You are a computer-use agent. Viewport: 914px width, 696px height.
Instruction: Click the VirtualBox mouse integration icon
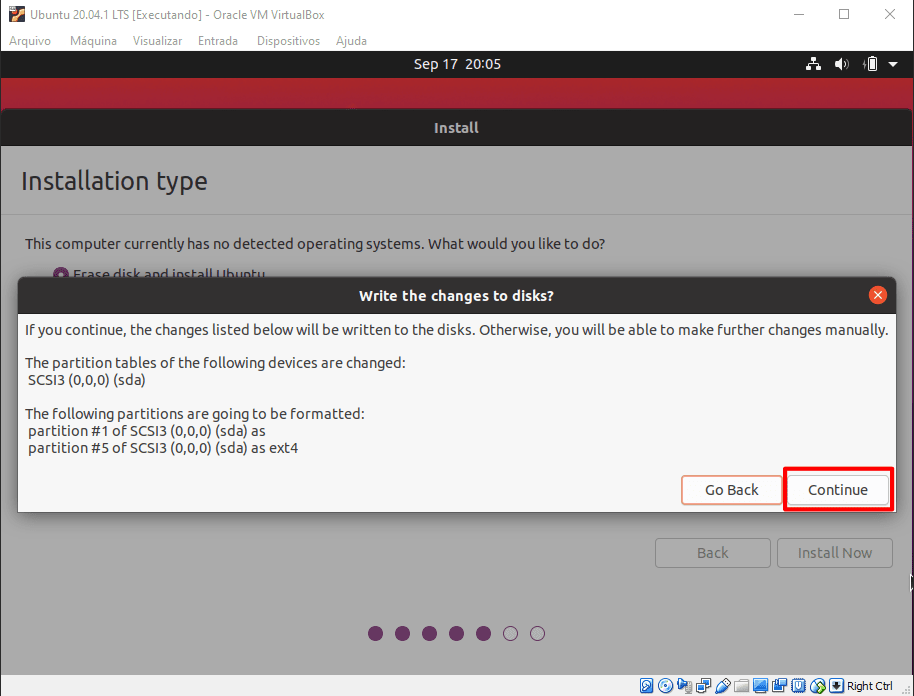(x=818, y=686)
